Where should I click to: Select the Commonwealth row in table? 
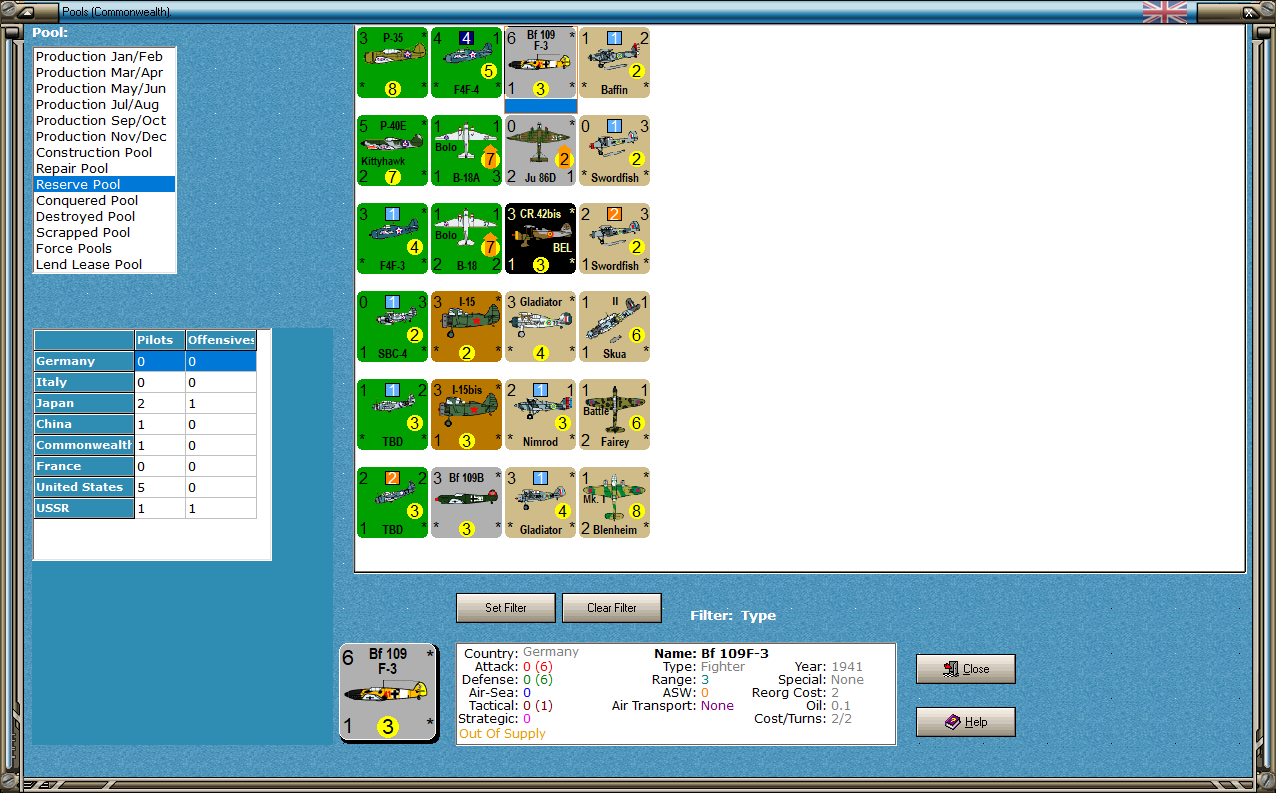145,445
